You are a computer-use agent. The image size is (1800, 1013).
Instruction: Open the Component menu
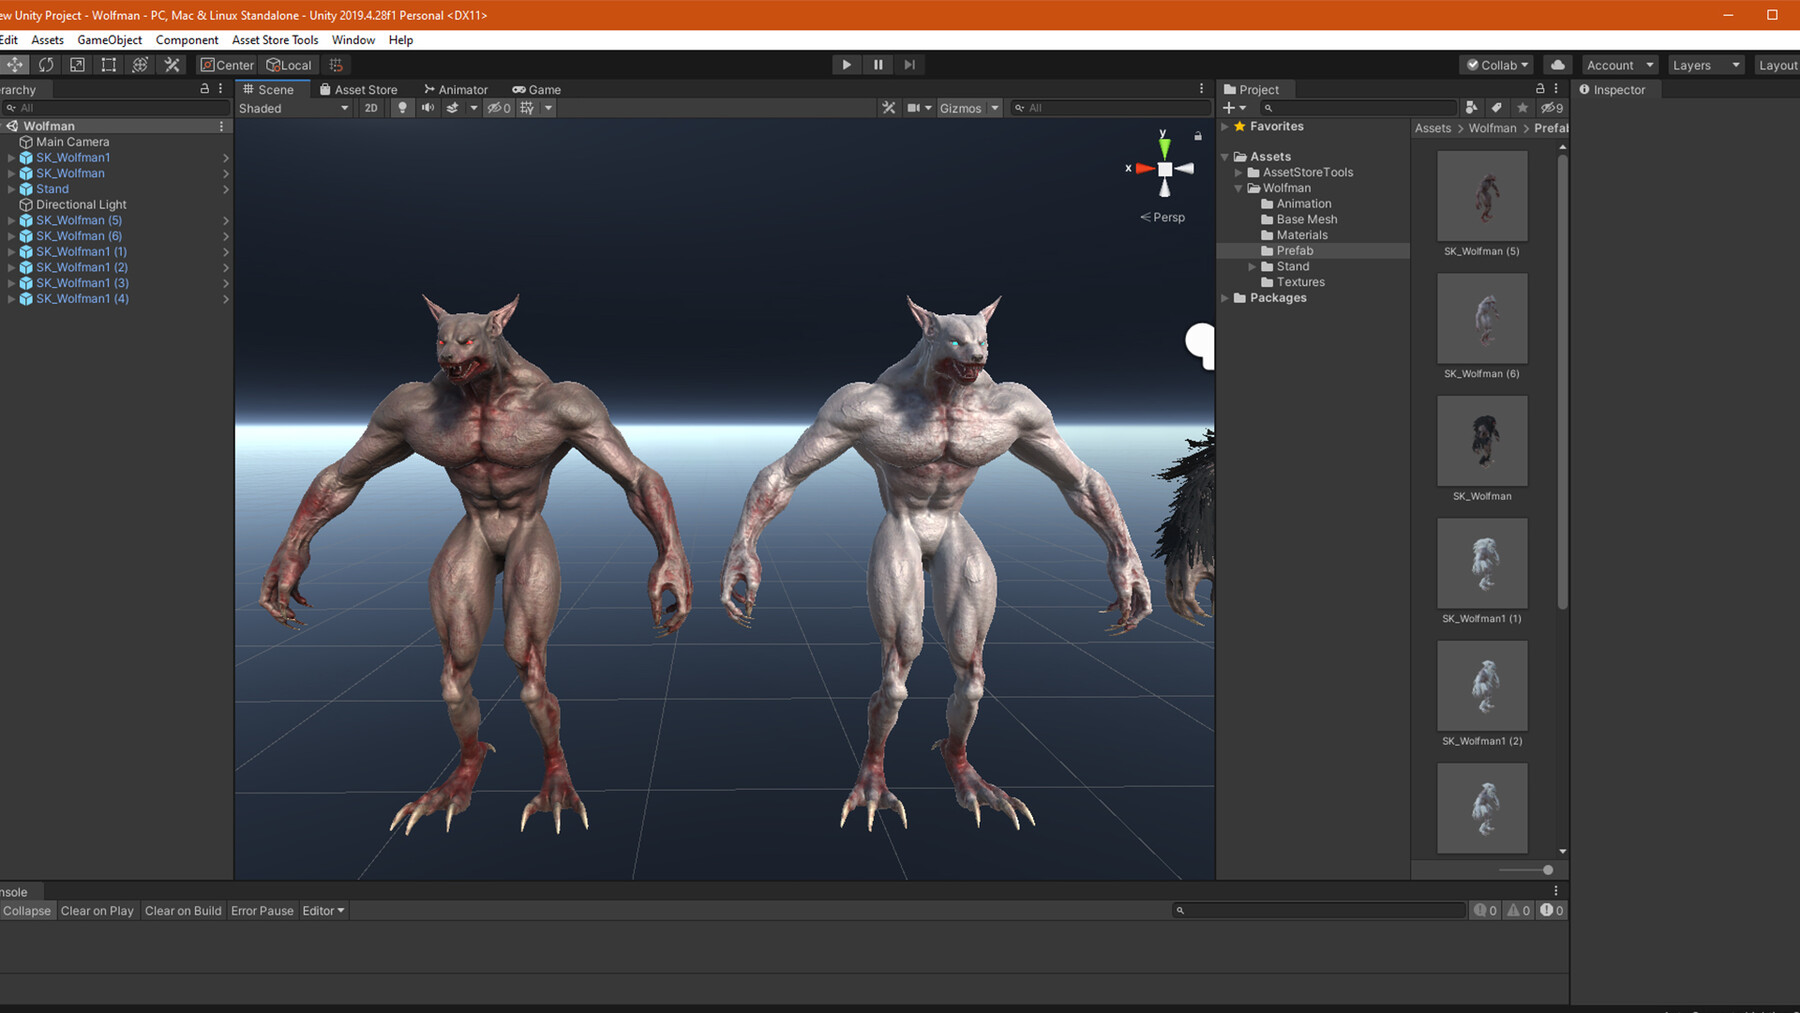tap(187, 40)
